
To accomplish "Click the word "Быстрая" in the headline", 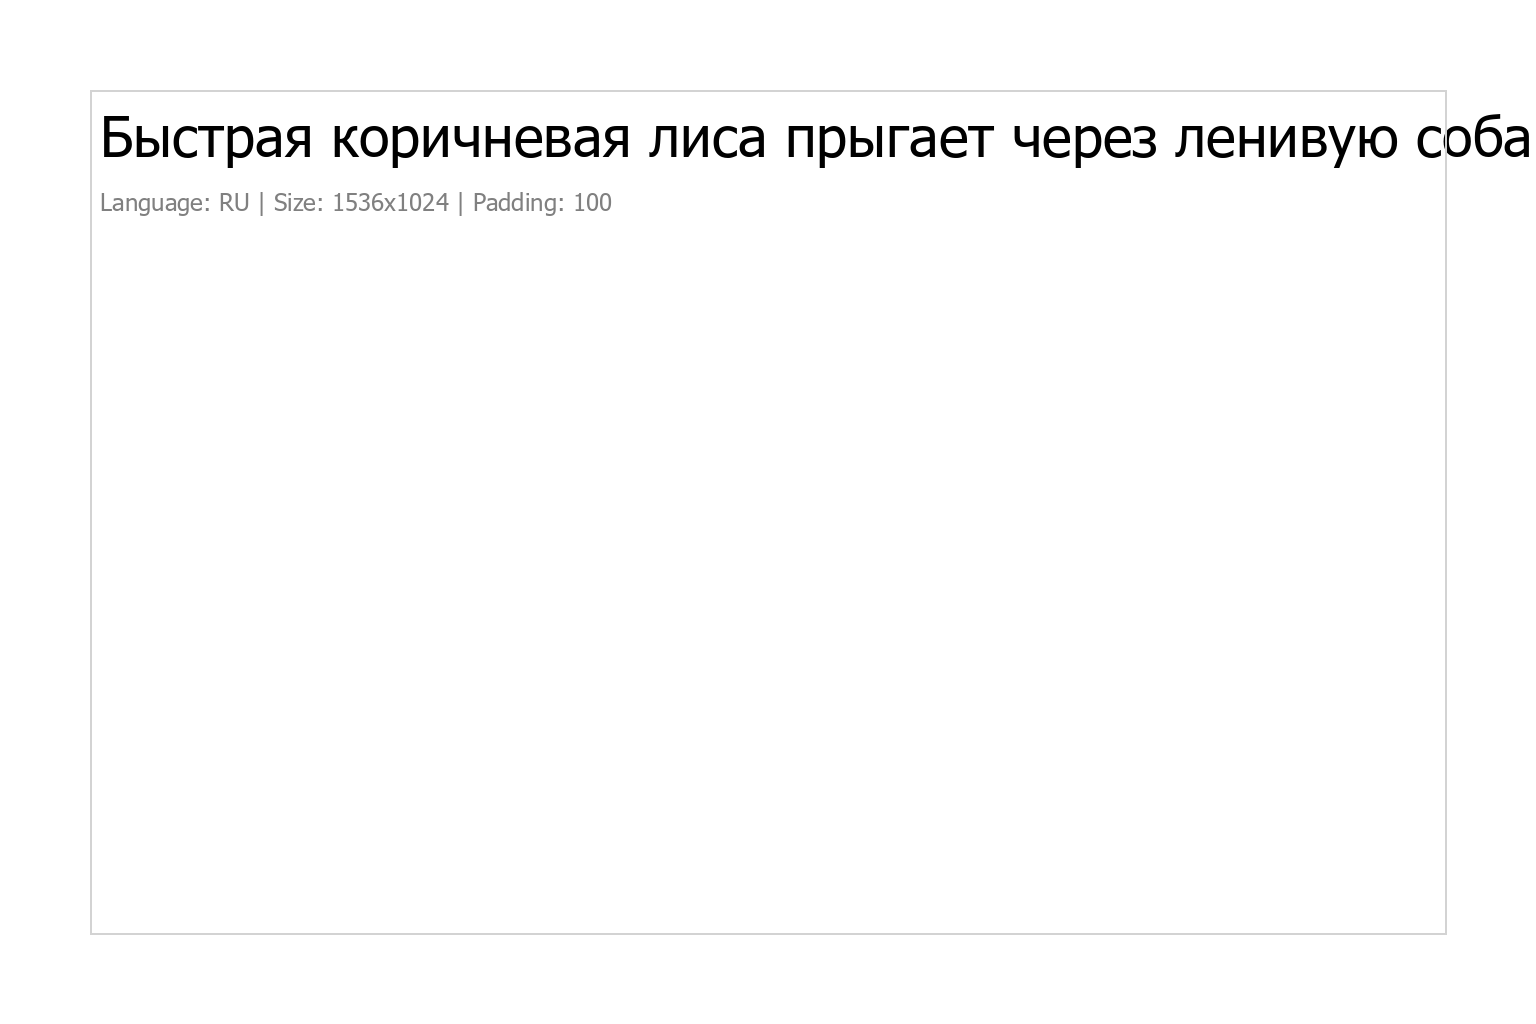I will tap(206, 138).
